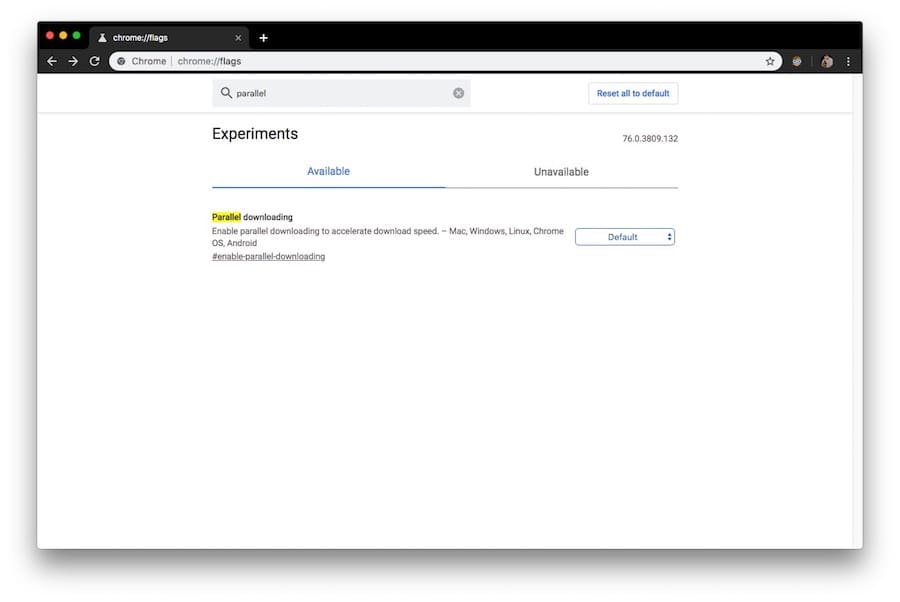The height and width of the screenshot is (602, 900).
Task: Clear the 'parallel' search text
Action: [459, 93]
